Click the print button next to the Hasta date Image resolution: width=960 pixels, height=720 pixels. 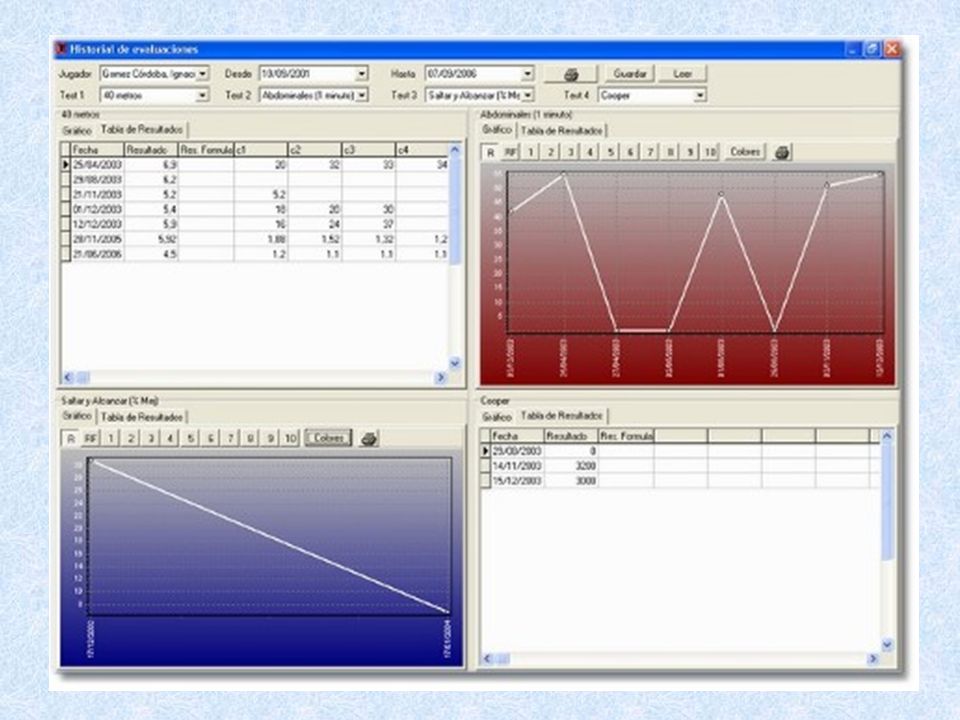click(571, 74)
